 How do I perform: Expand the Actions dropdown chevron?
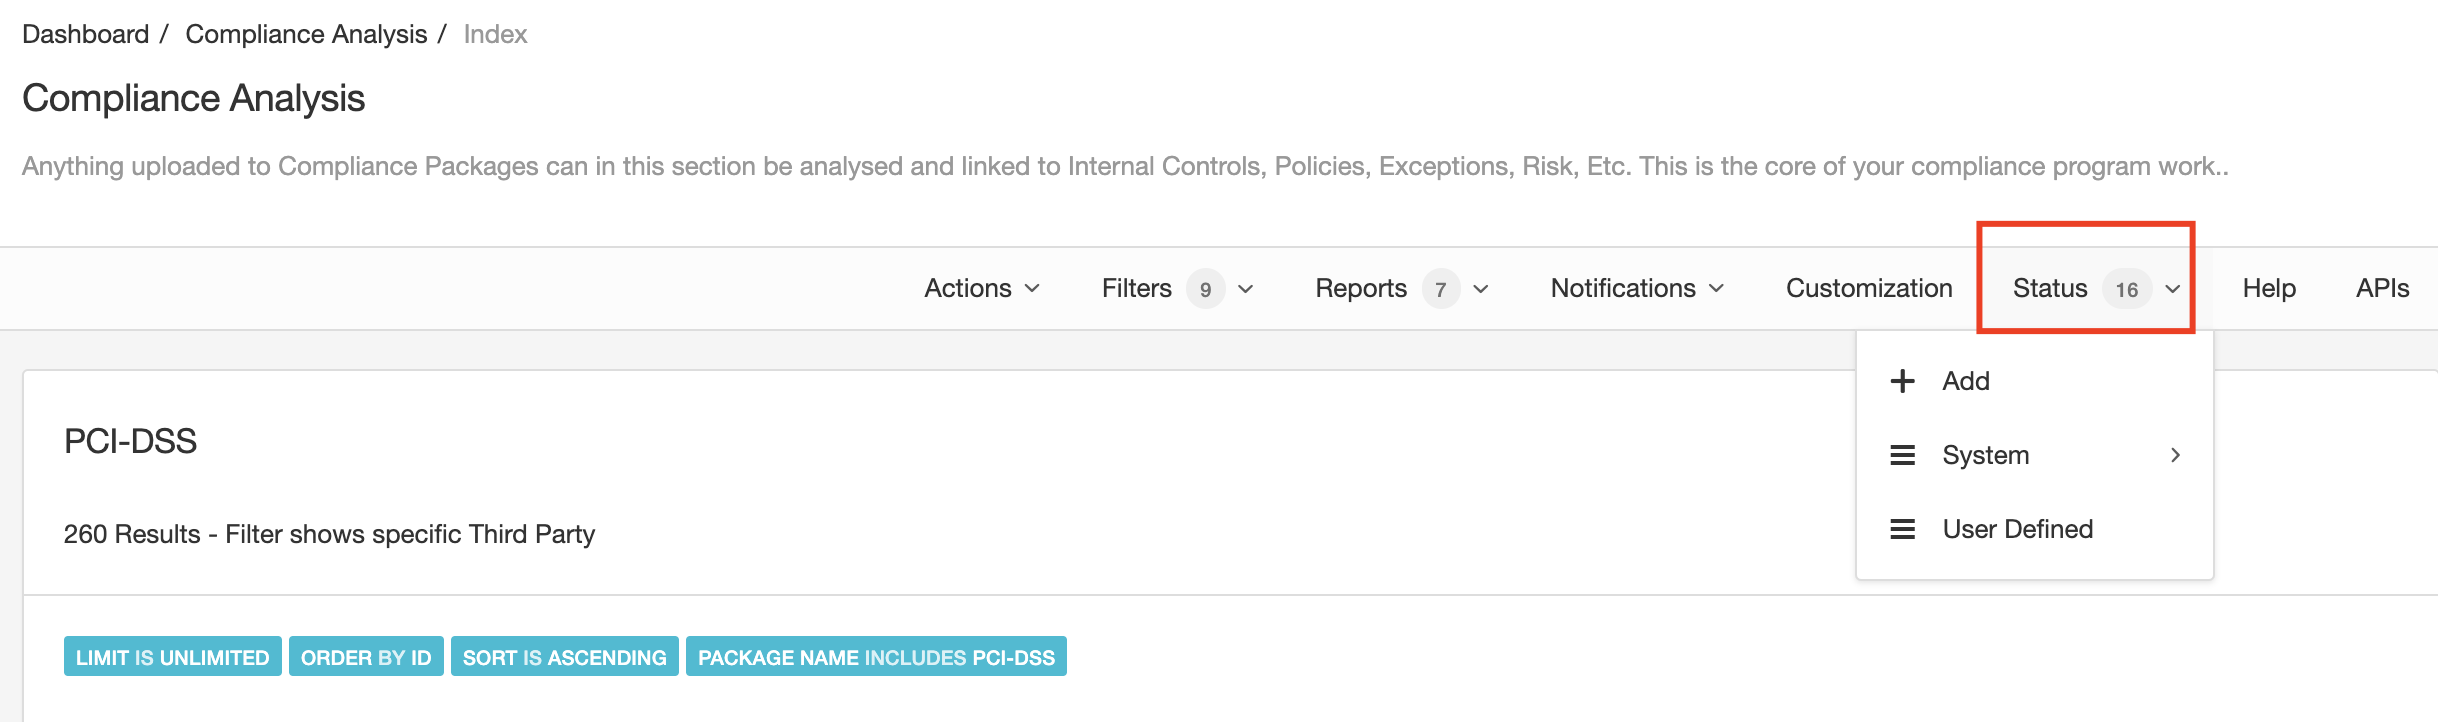point(1032,289)
